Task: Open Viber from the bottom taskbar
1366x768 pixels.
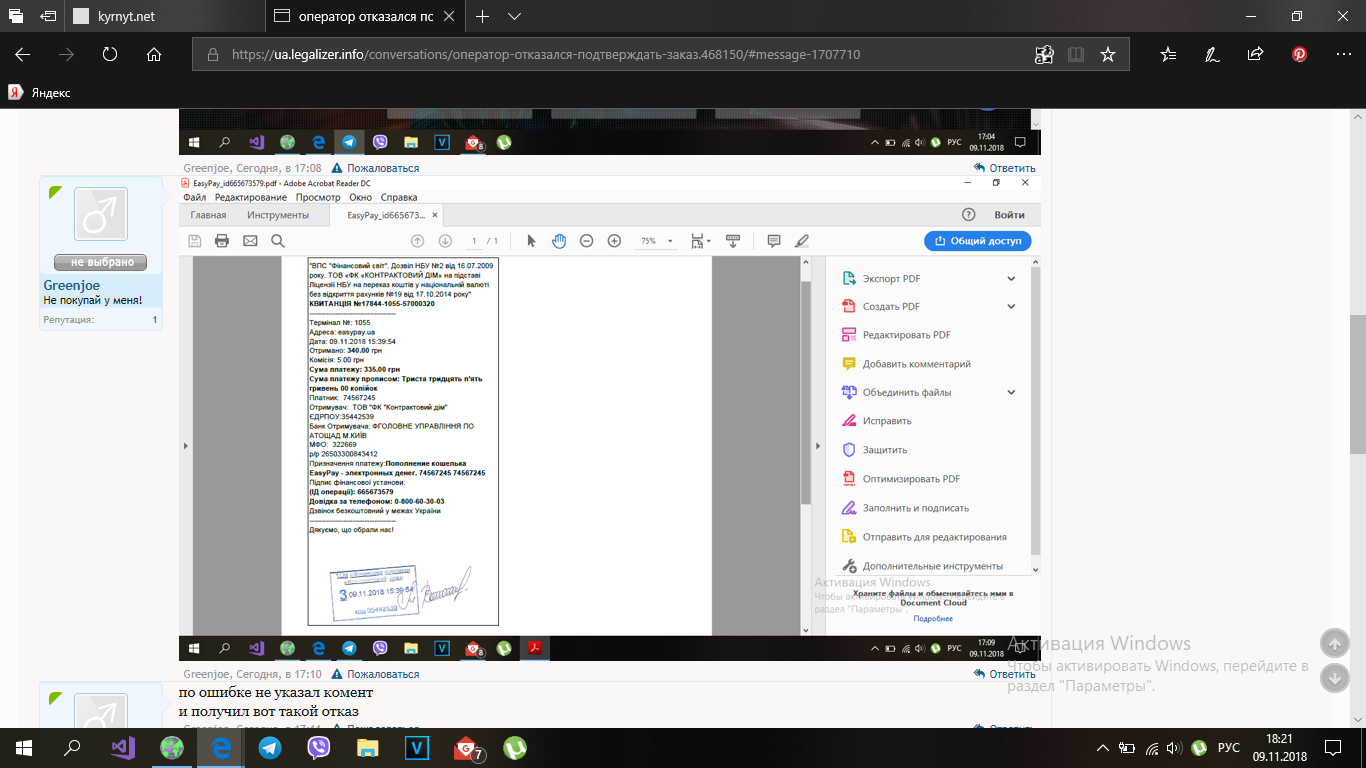Action: [319, 747]
